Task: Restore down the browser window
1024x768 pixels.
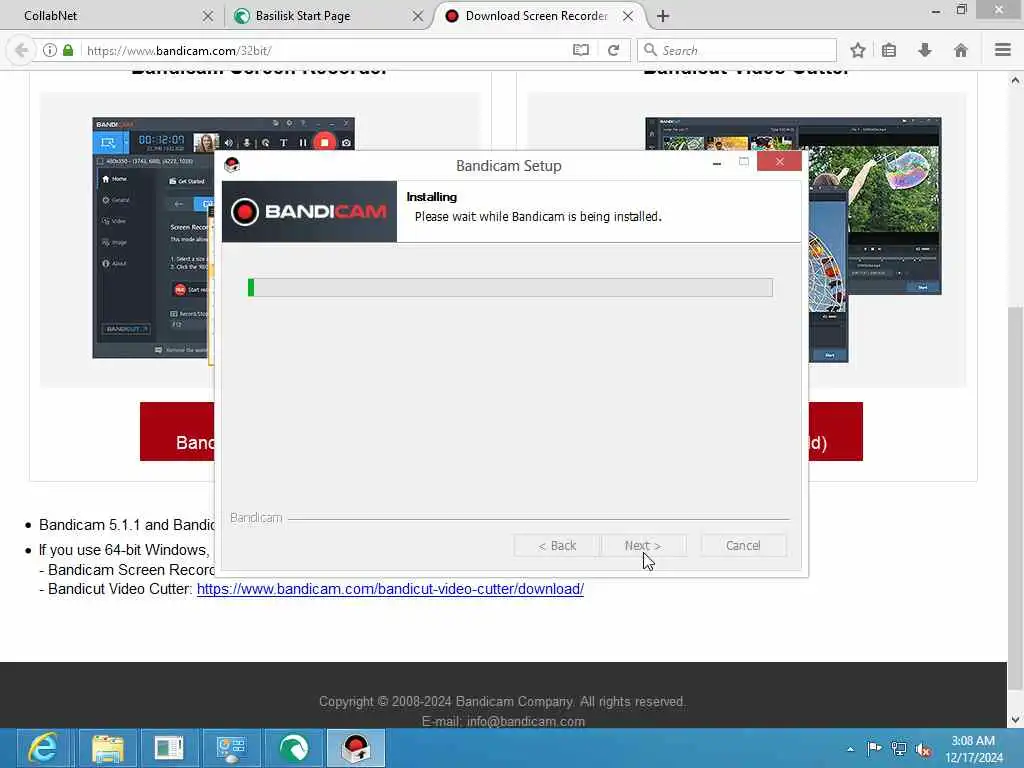Action: [961, 10]
